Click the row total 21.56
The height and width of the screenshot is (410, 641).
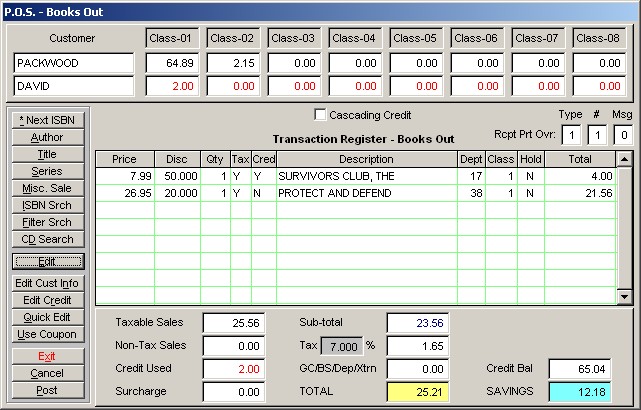(x=580, y=193)
